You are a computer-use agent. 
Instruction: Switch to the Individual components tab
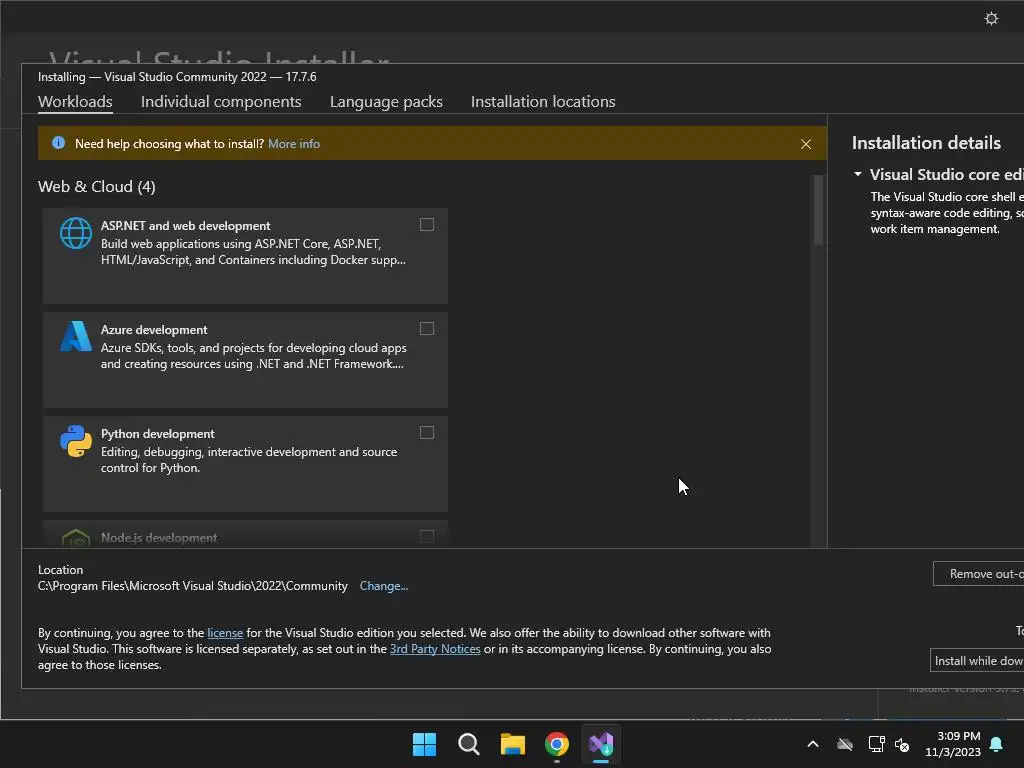(221, 102)
